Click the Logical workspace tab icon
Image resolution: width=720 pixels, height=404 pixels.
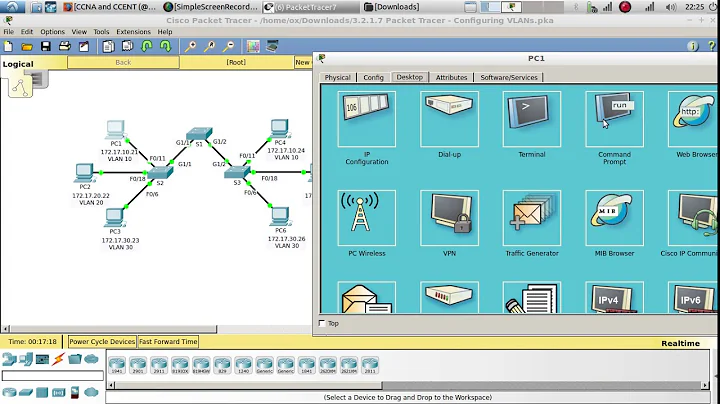tap(20, 86)
